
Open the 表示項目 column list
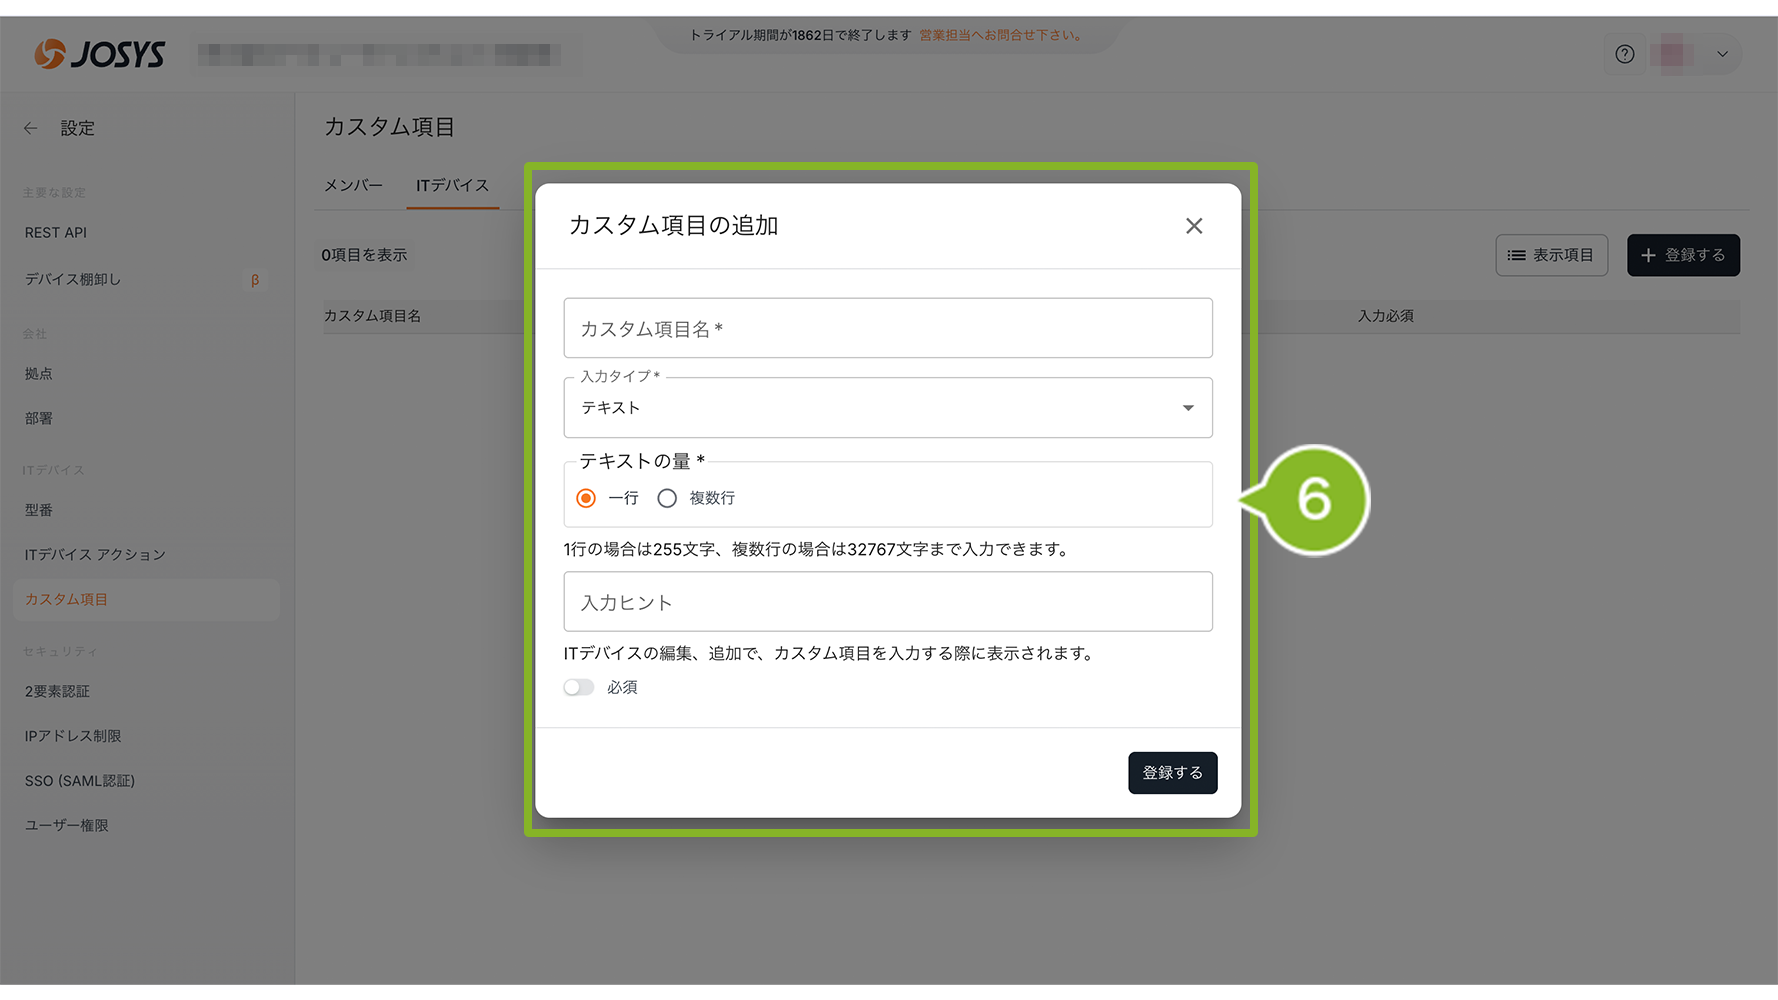pos(1551,255)
